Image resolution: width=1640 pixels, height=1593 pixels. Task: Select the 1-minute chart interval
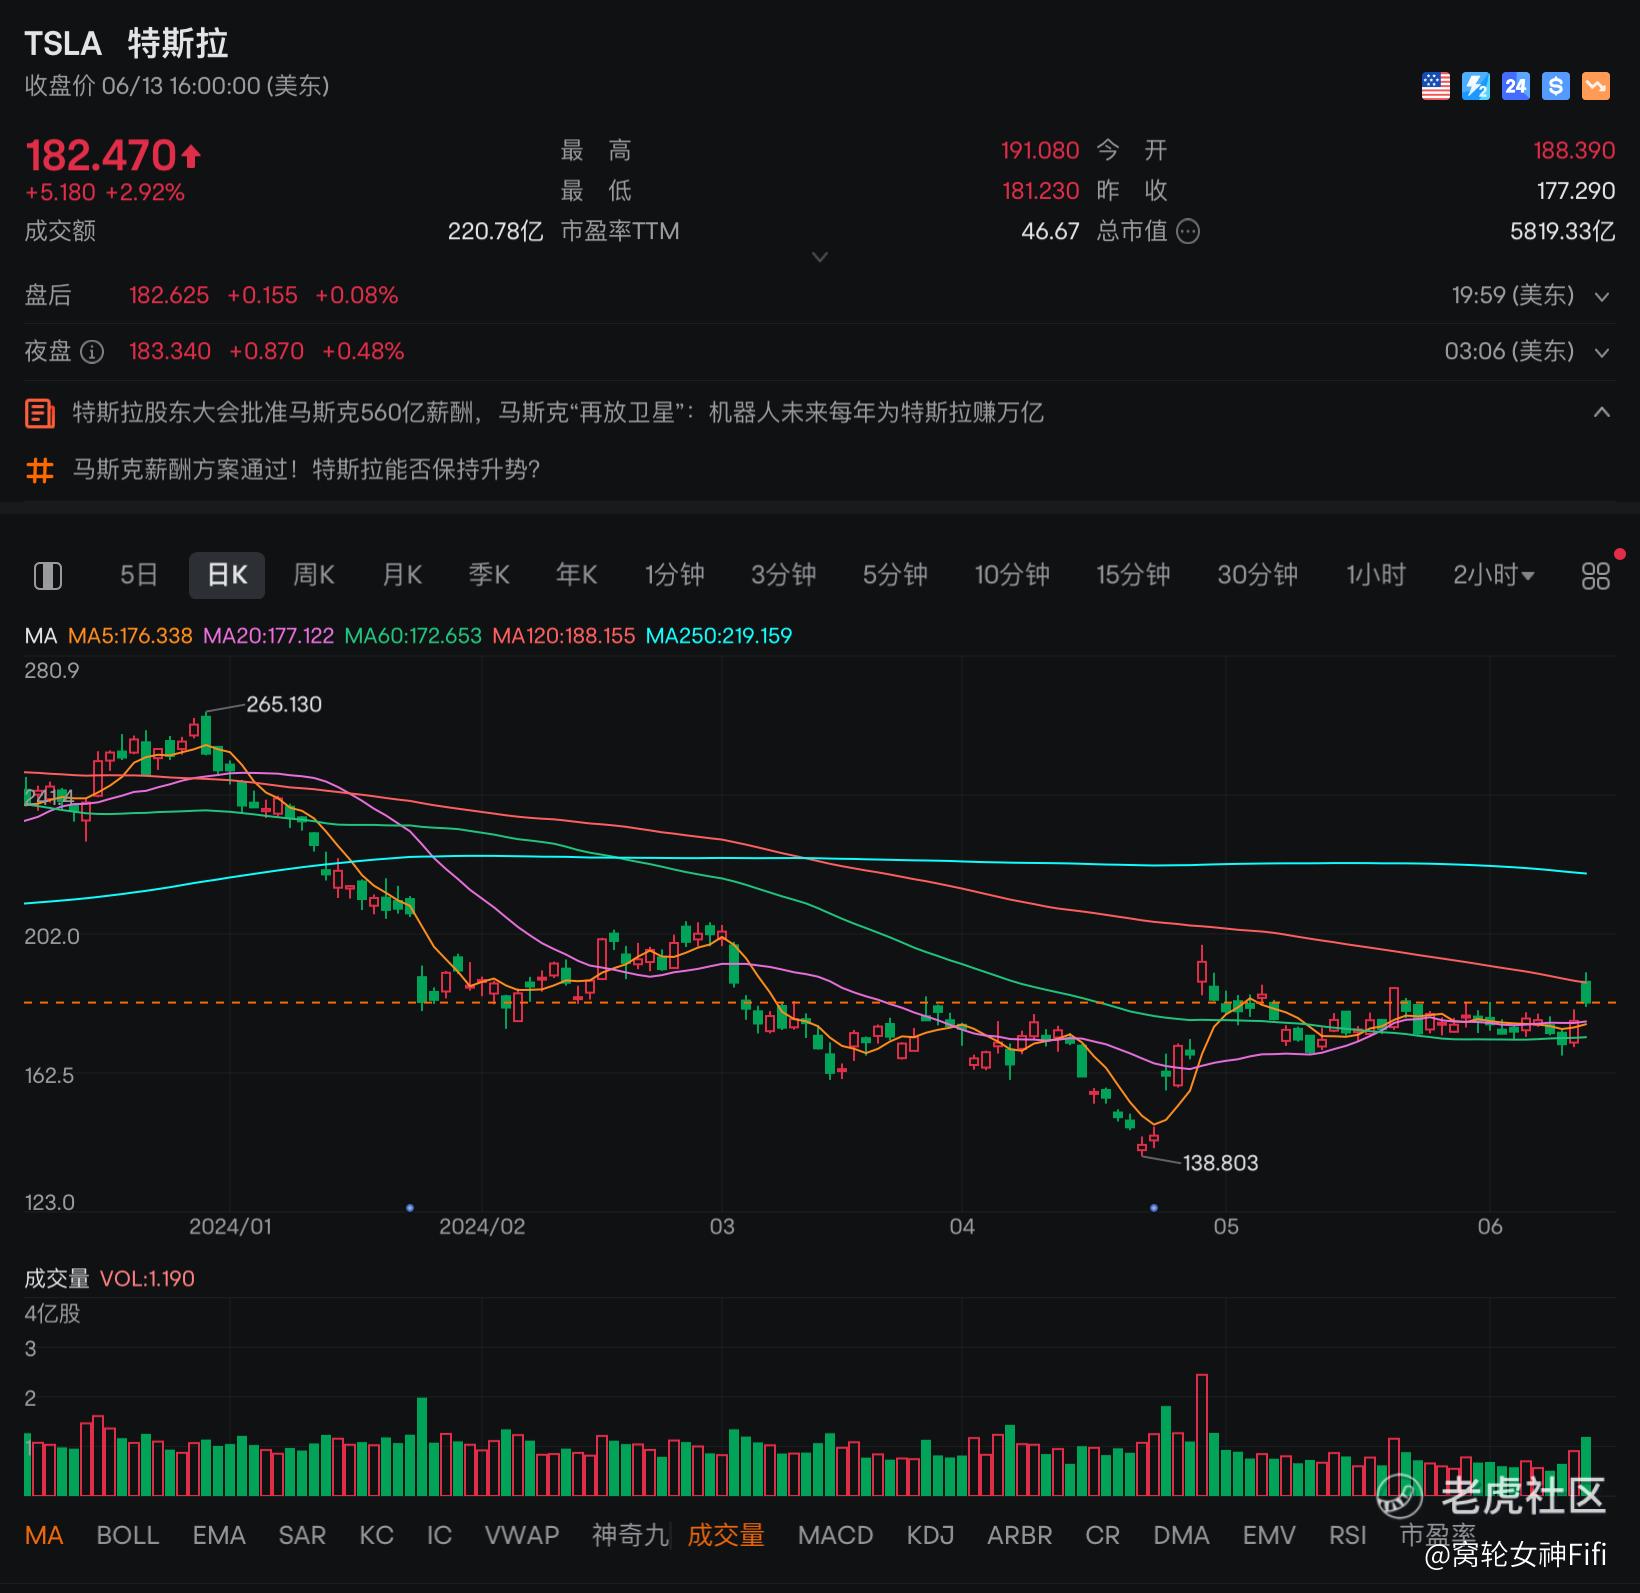point(675,575)
